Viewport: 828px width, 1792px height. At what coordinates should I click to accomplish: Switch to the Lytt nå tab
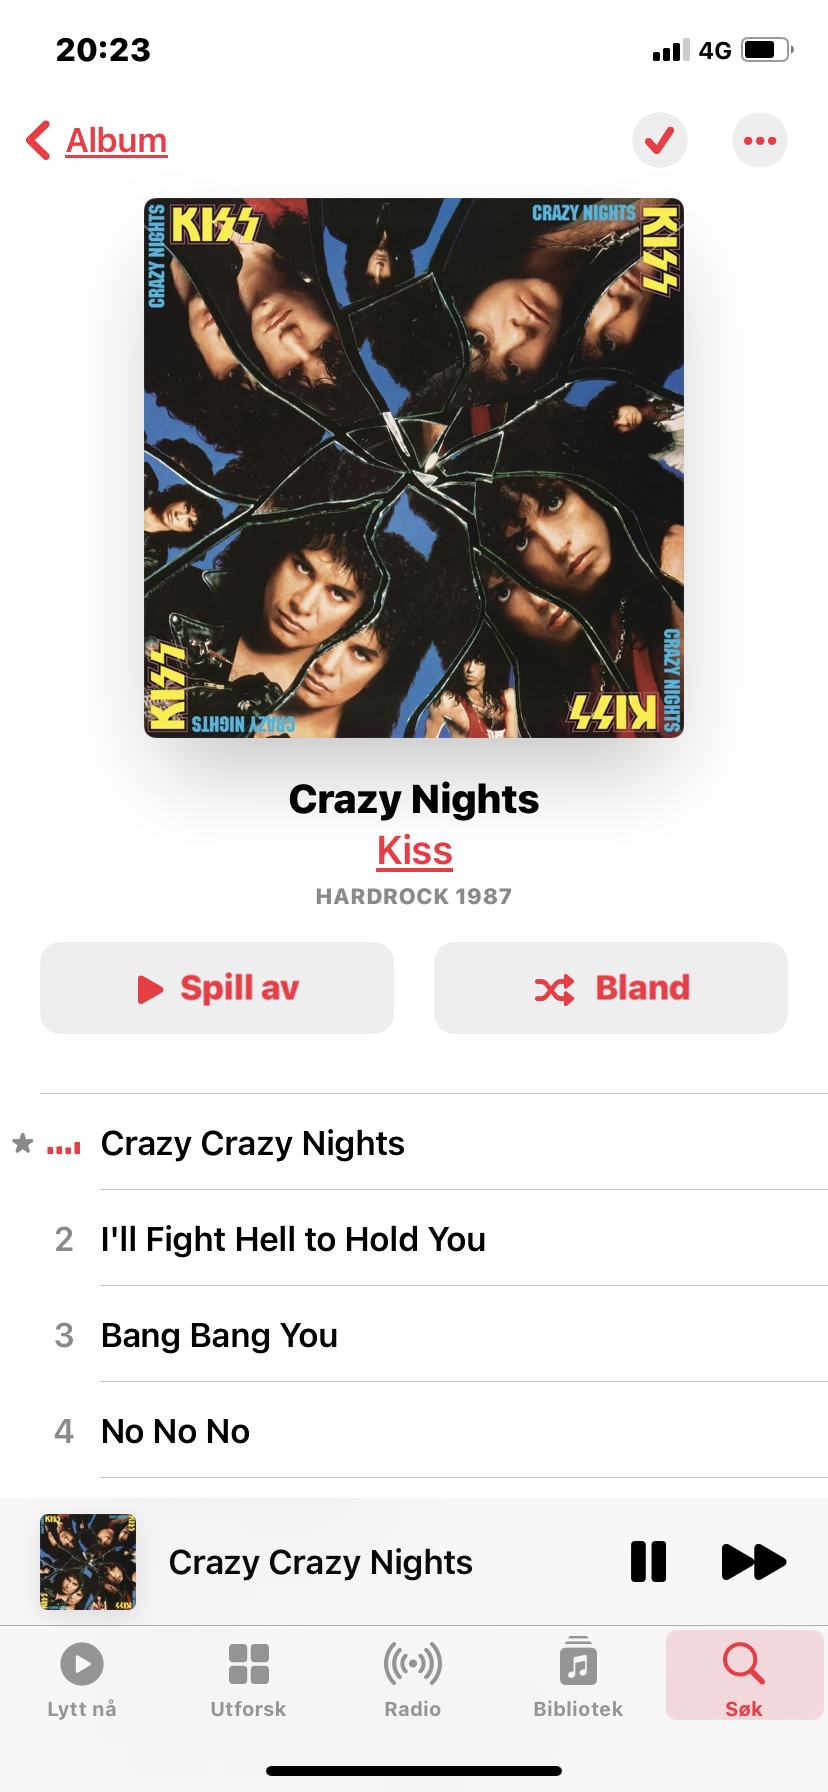pyautogui.click(x=82, y=1680)
